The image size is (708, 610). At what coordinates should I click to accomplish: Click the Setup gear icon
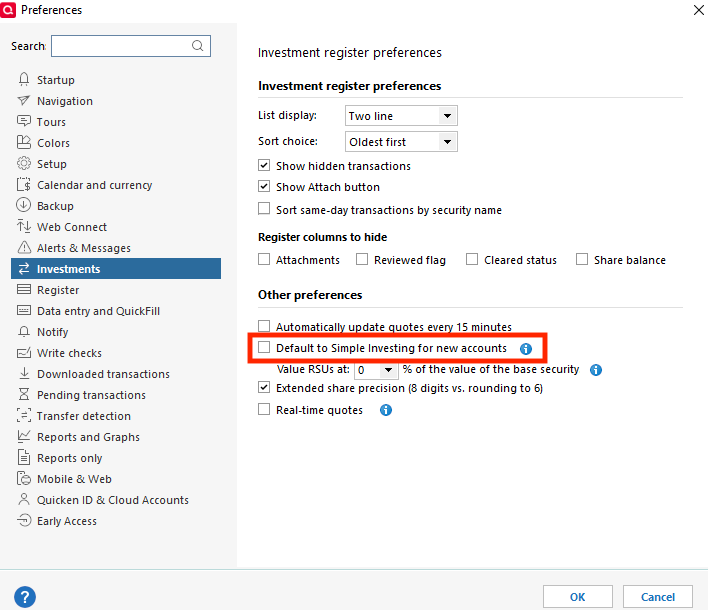coord(23,163)
